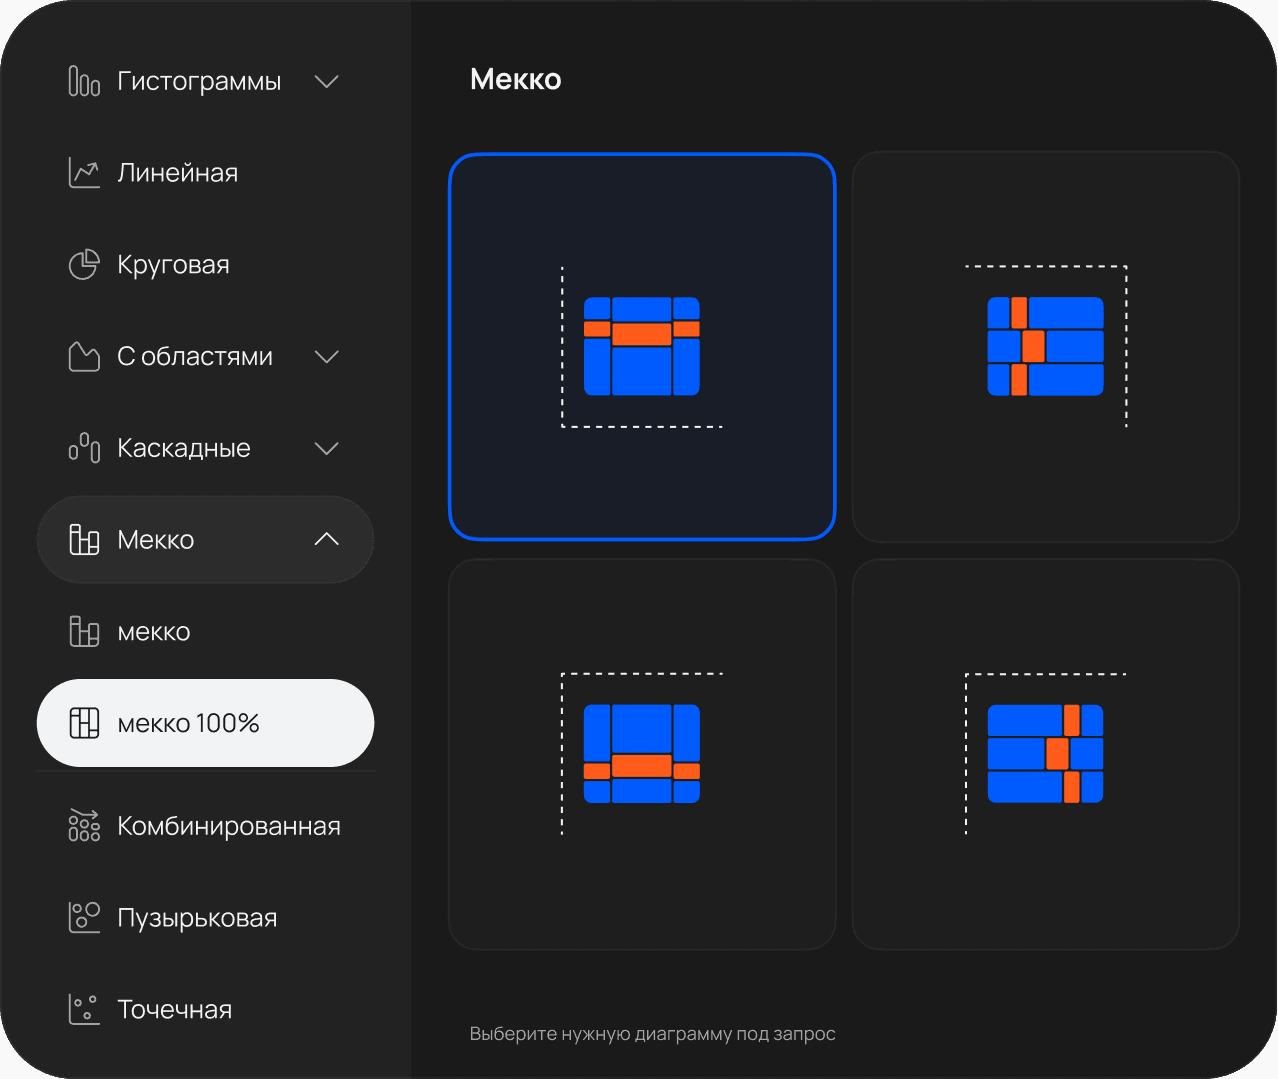Image resolution: width=1278 pixels, height=1079 pixels.
Task: Choose the bottom-right Mekko chart thumbnail
Action: click(1045, 754)
